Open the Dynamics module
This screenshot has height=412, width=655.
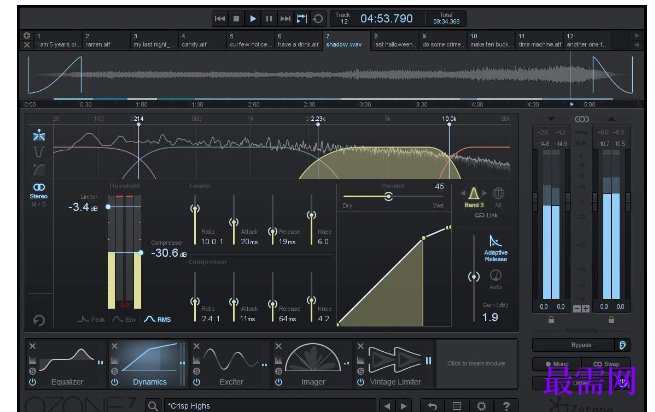[150, 363]
